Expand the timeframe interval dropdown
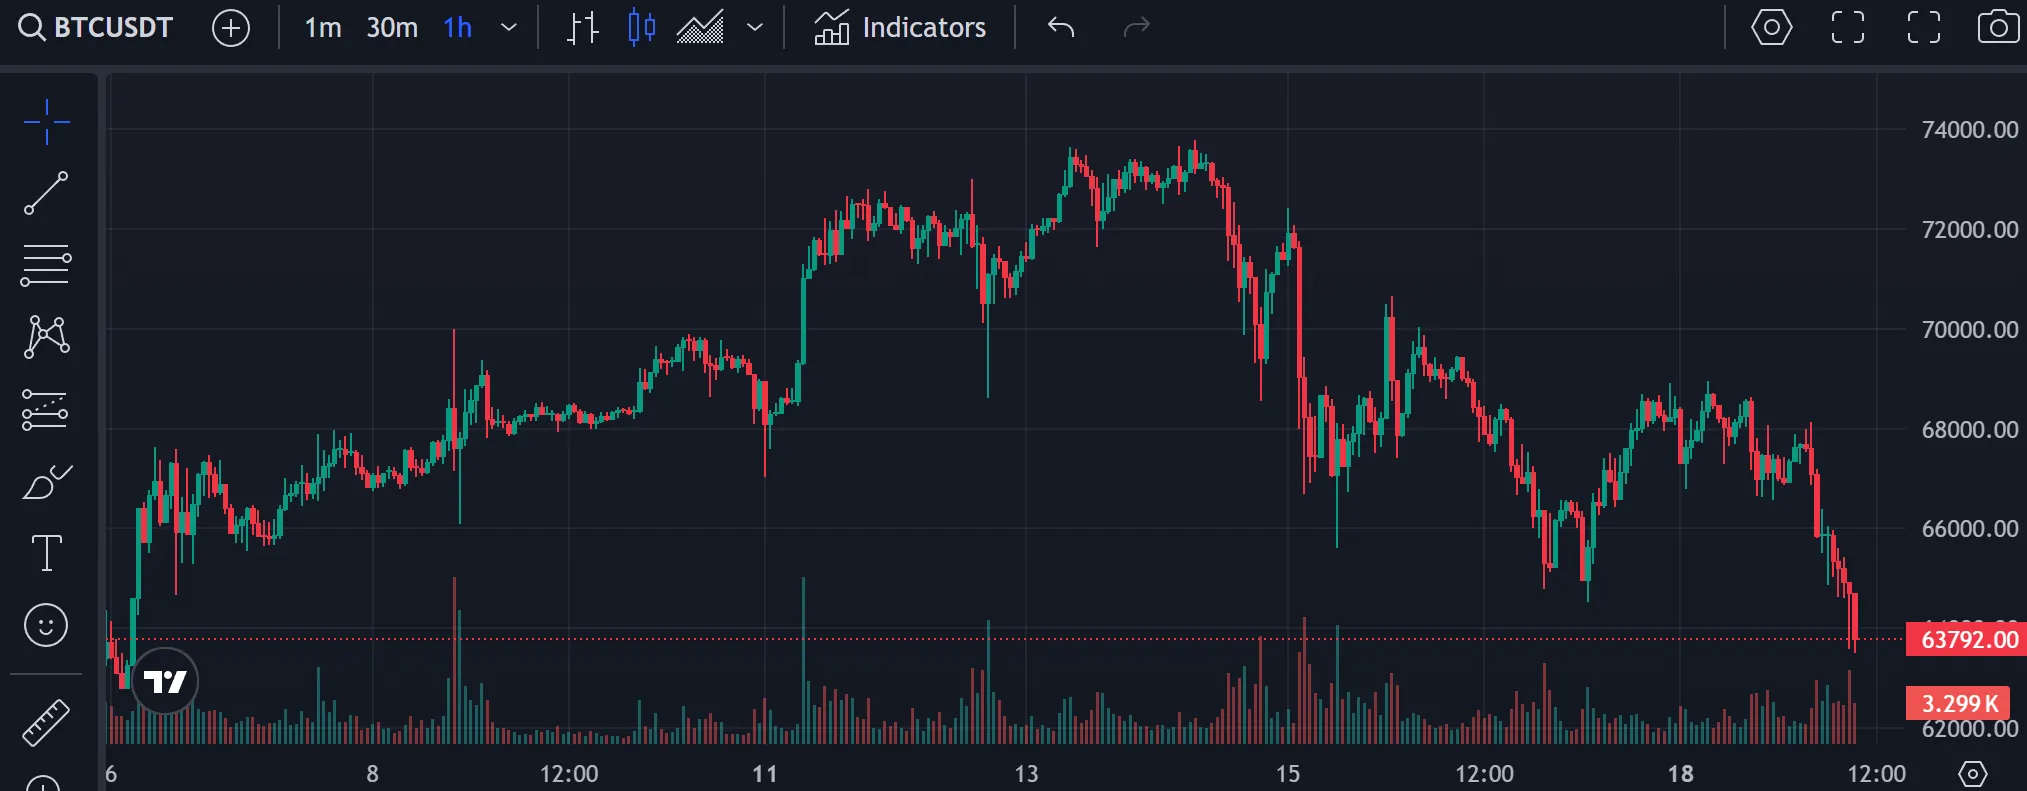Screen dimensions: 2027x791 (x=509, y=28)
